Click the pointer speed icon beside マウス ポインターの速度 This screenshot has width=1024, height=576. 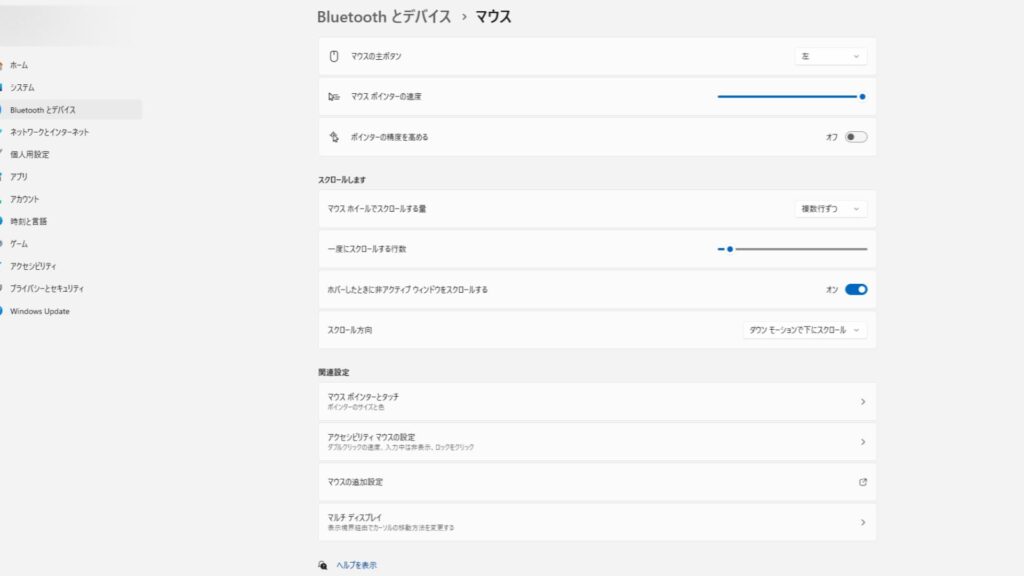[x=334, y=97]
